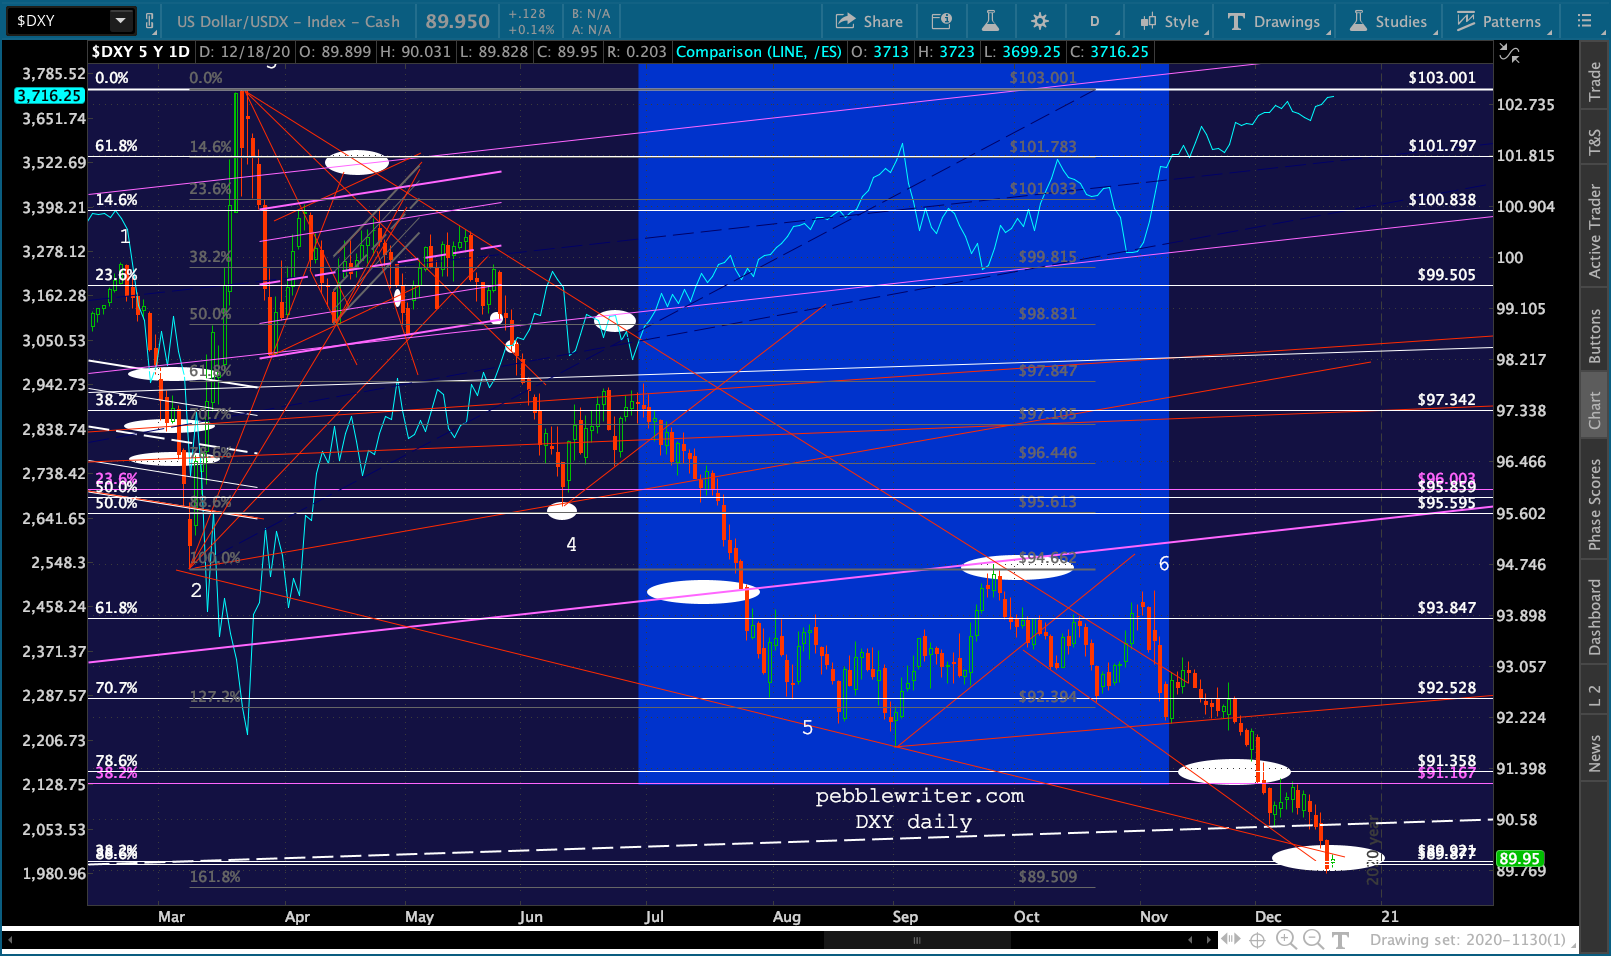Open the L2 sidebar tab
Viewport: 1611px width, 956px height.
[1595, 695]
